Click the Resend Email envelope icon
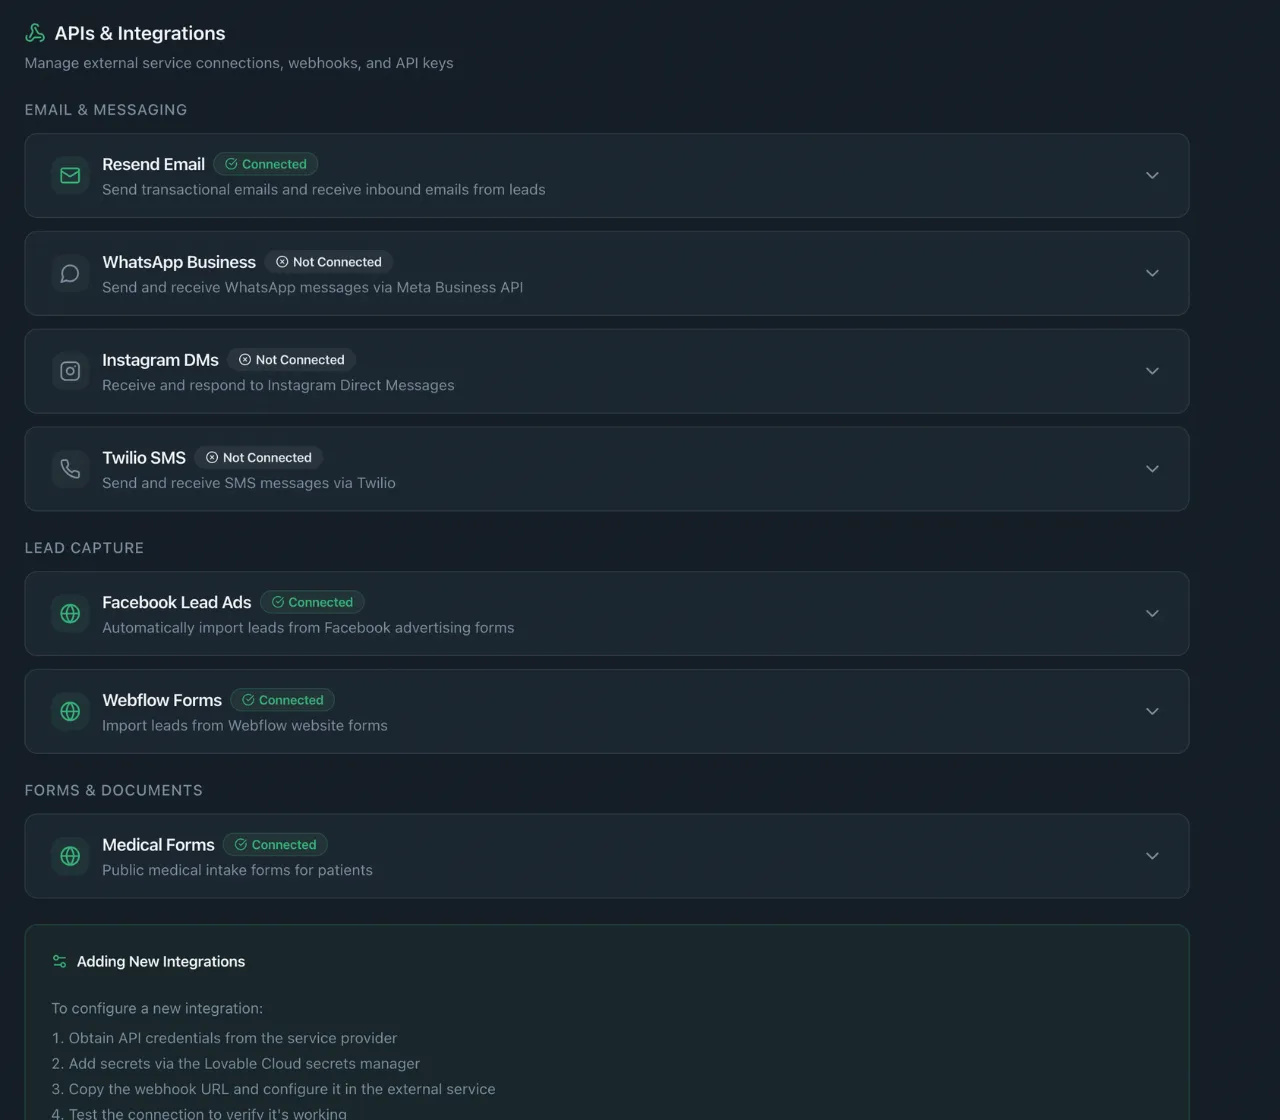 [x=70, y=175]
